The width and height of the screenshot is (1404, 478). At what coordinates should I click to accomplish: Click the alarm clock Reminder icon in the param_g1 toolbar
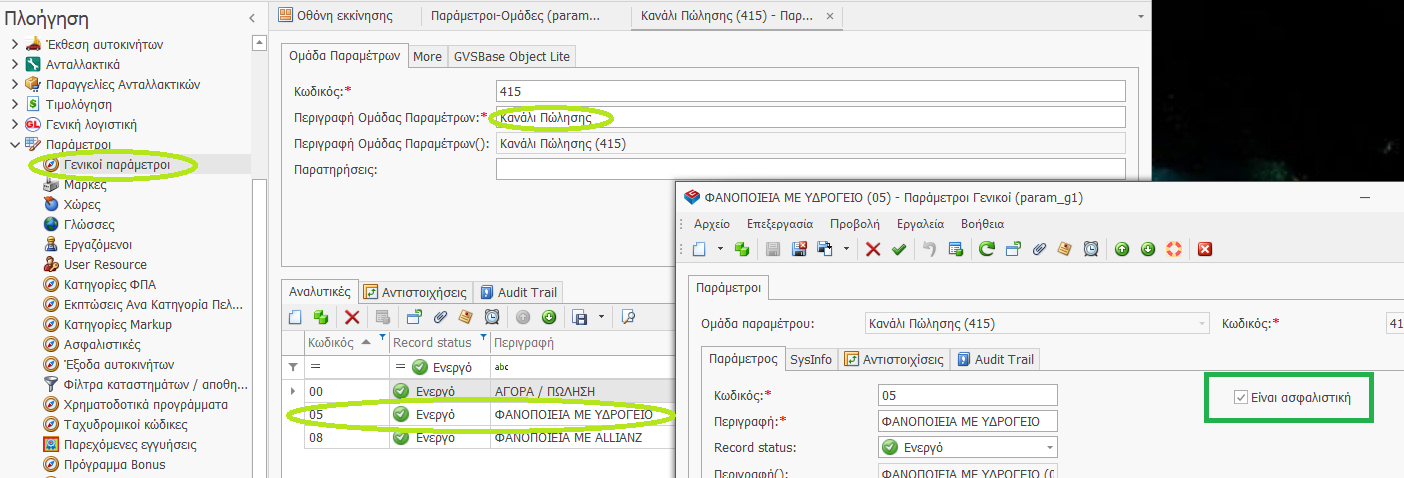[x=1091, y=249]
